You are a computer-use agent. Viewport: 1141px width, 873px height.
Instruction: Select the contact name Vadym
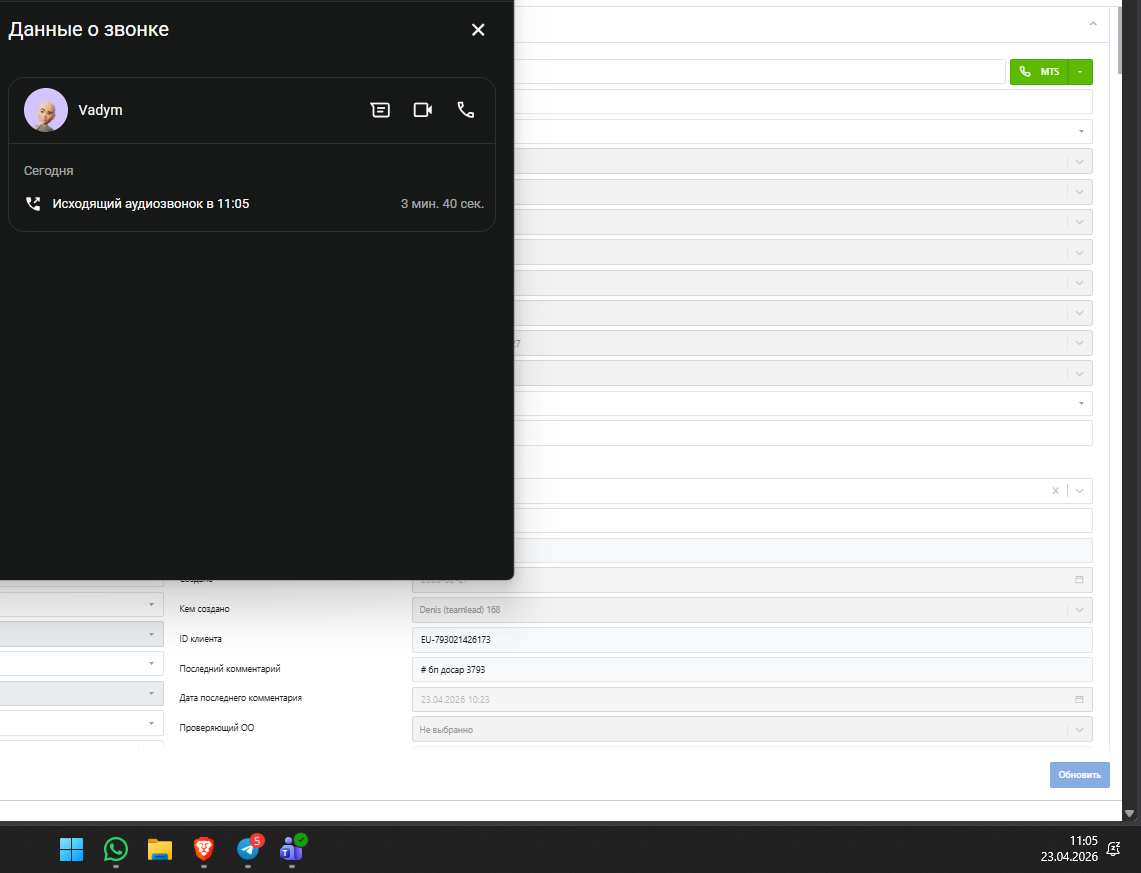100,110
